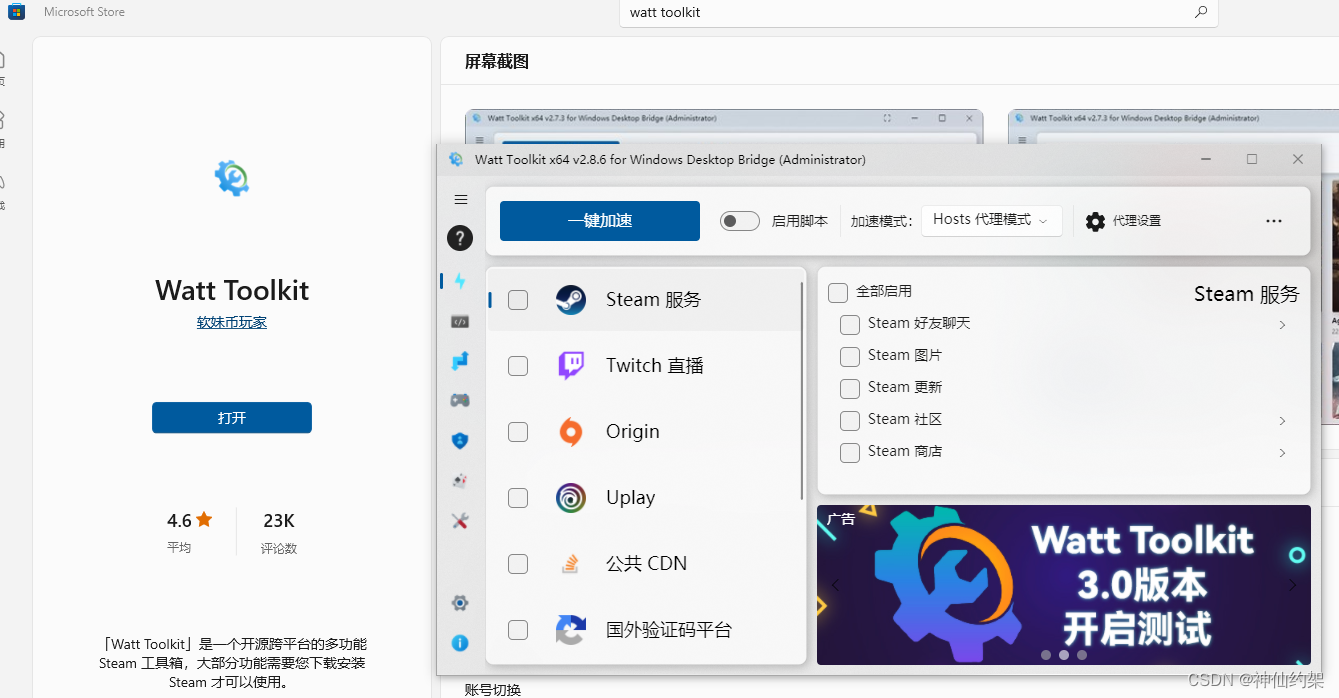Click the 代理设置 label
Screen dimensions: 1339x698
tap(1137, 221)
